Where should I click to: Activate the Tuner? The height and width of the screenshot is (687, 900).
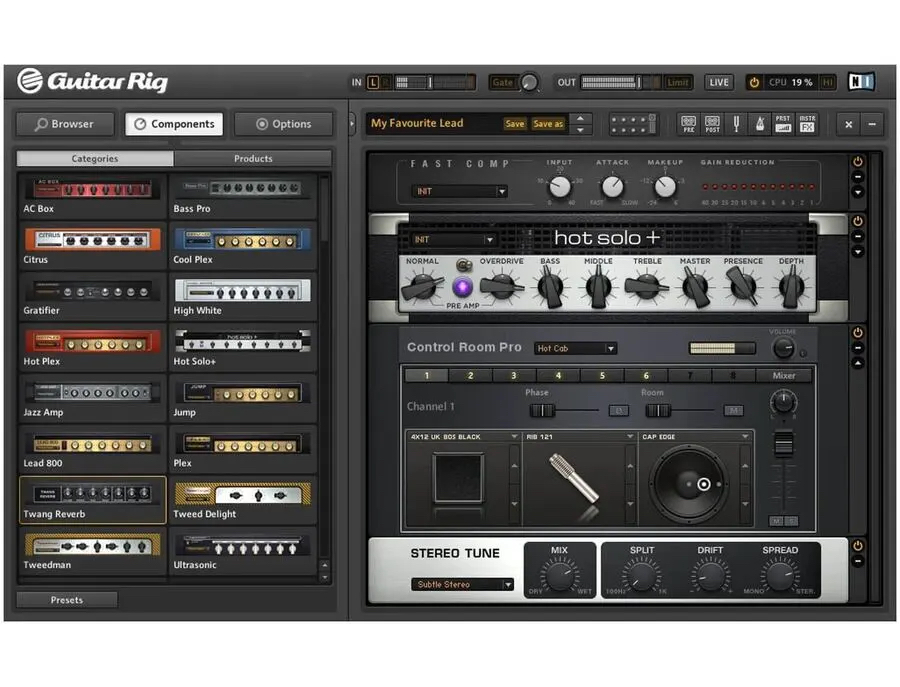click(x=736, y=122)
